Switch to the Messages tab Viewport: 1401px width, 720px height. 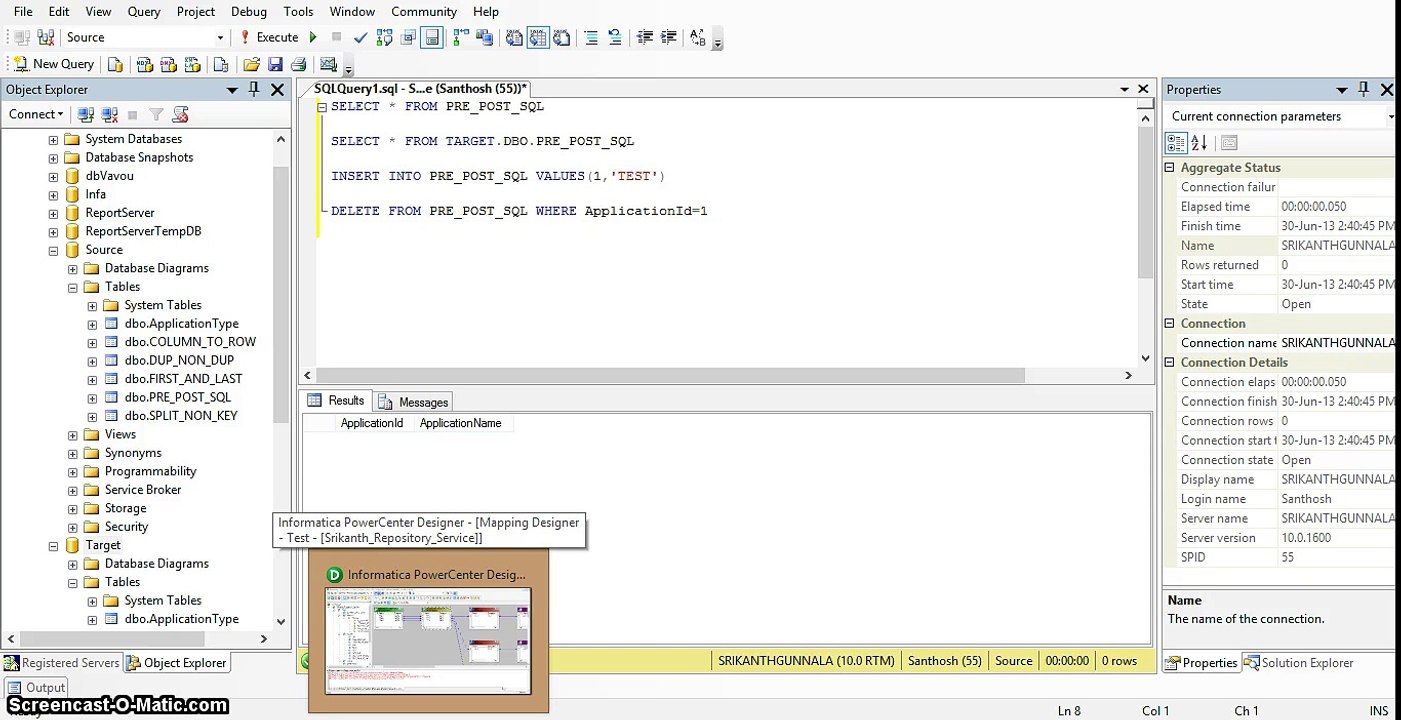click(414, 402)
